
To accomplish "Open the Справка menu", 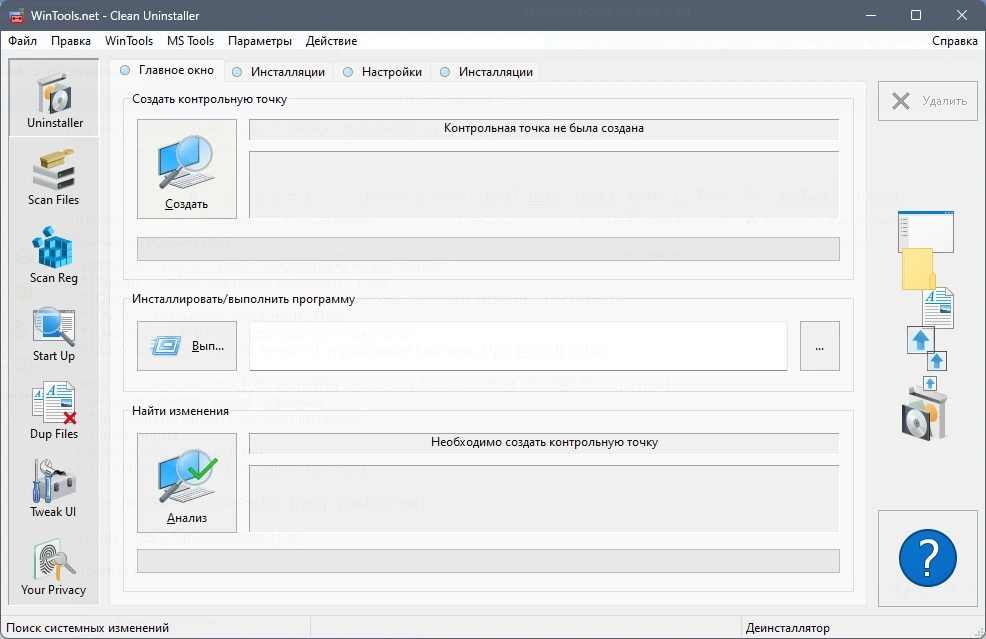I will click(x=955, y=41).
